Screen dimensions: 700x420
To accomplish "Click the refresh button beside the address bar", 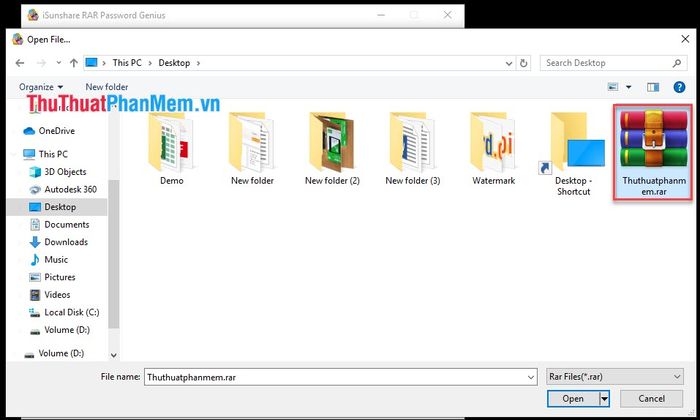I will (x=523, y=63).
